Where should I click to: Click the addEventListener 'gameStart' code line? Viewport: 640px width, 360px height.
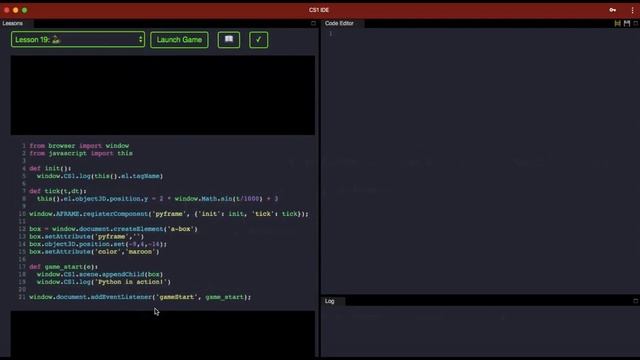click(140, 297)
